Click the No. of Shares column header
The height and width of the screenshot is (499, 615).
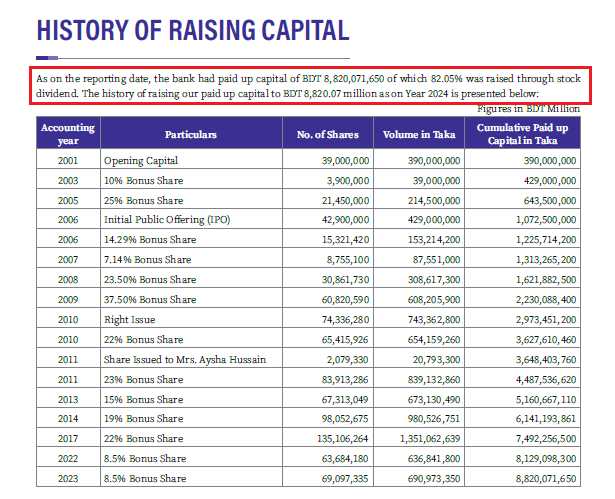(326, 134)
